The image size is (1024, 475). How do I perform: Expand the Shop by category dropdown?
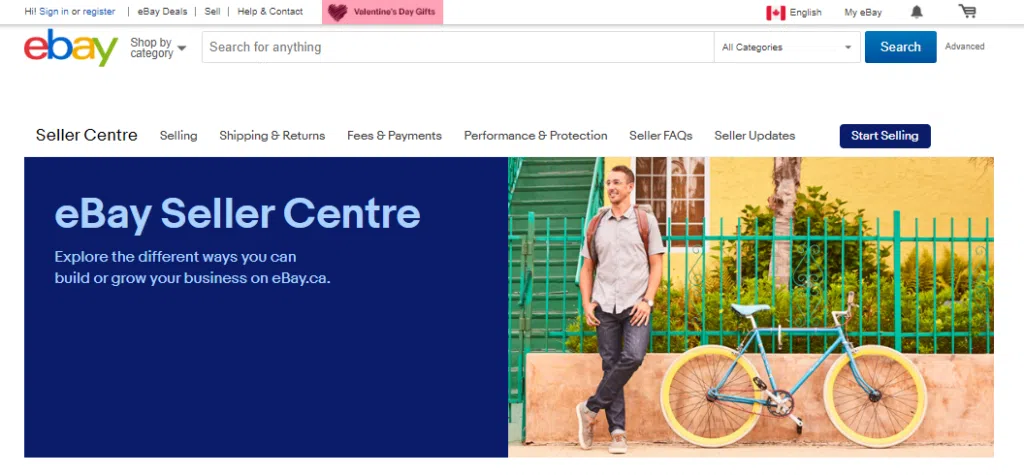click(x=158, y=48)
